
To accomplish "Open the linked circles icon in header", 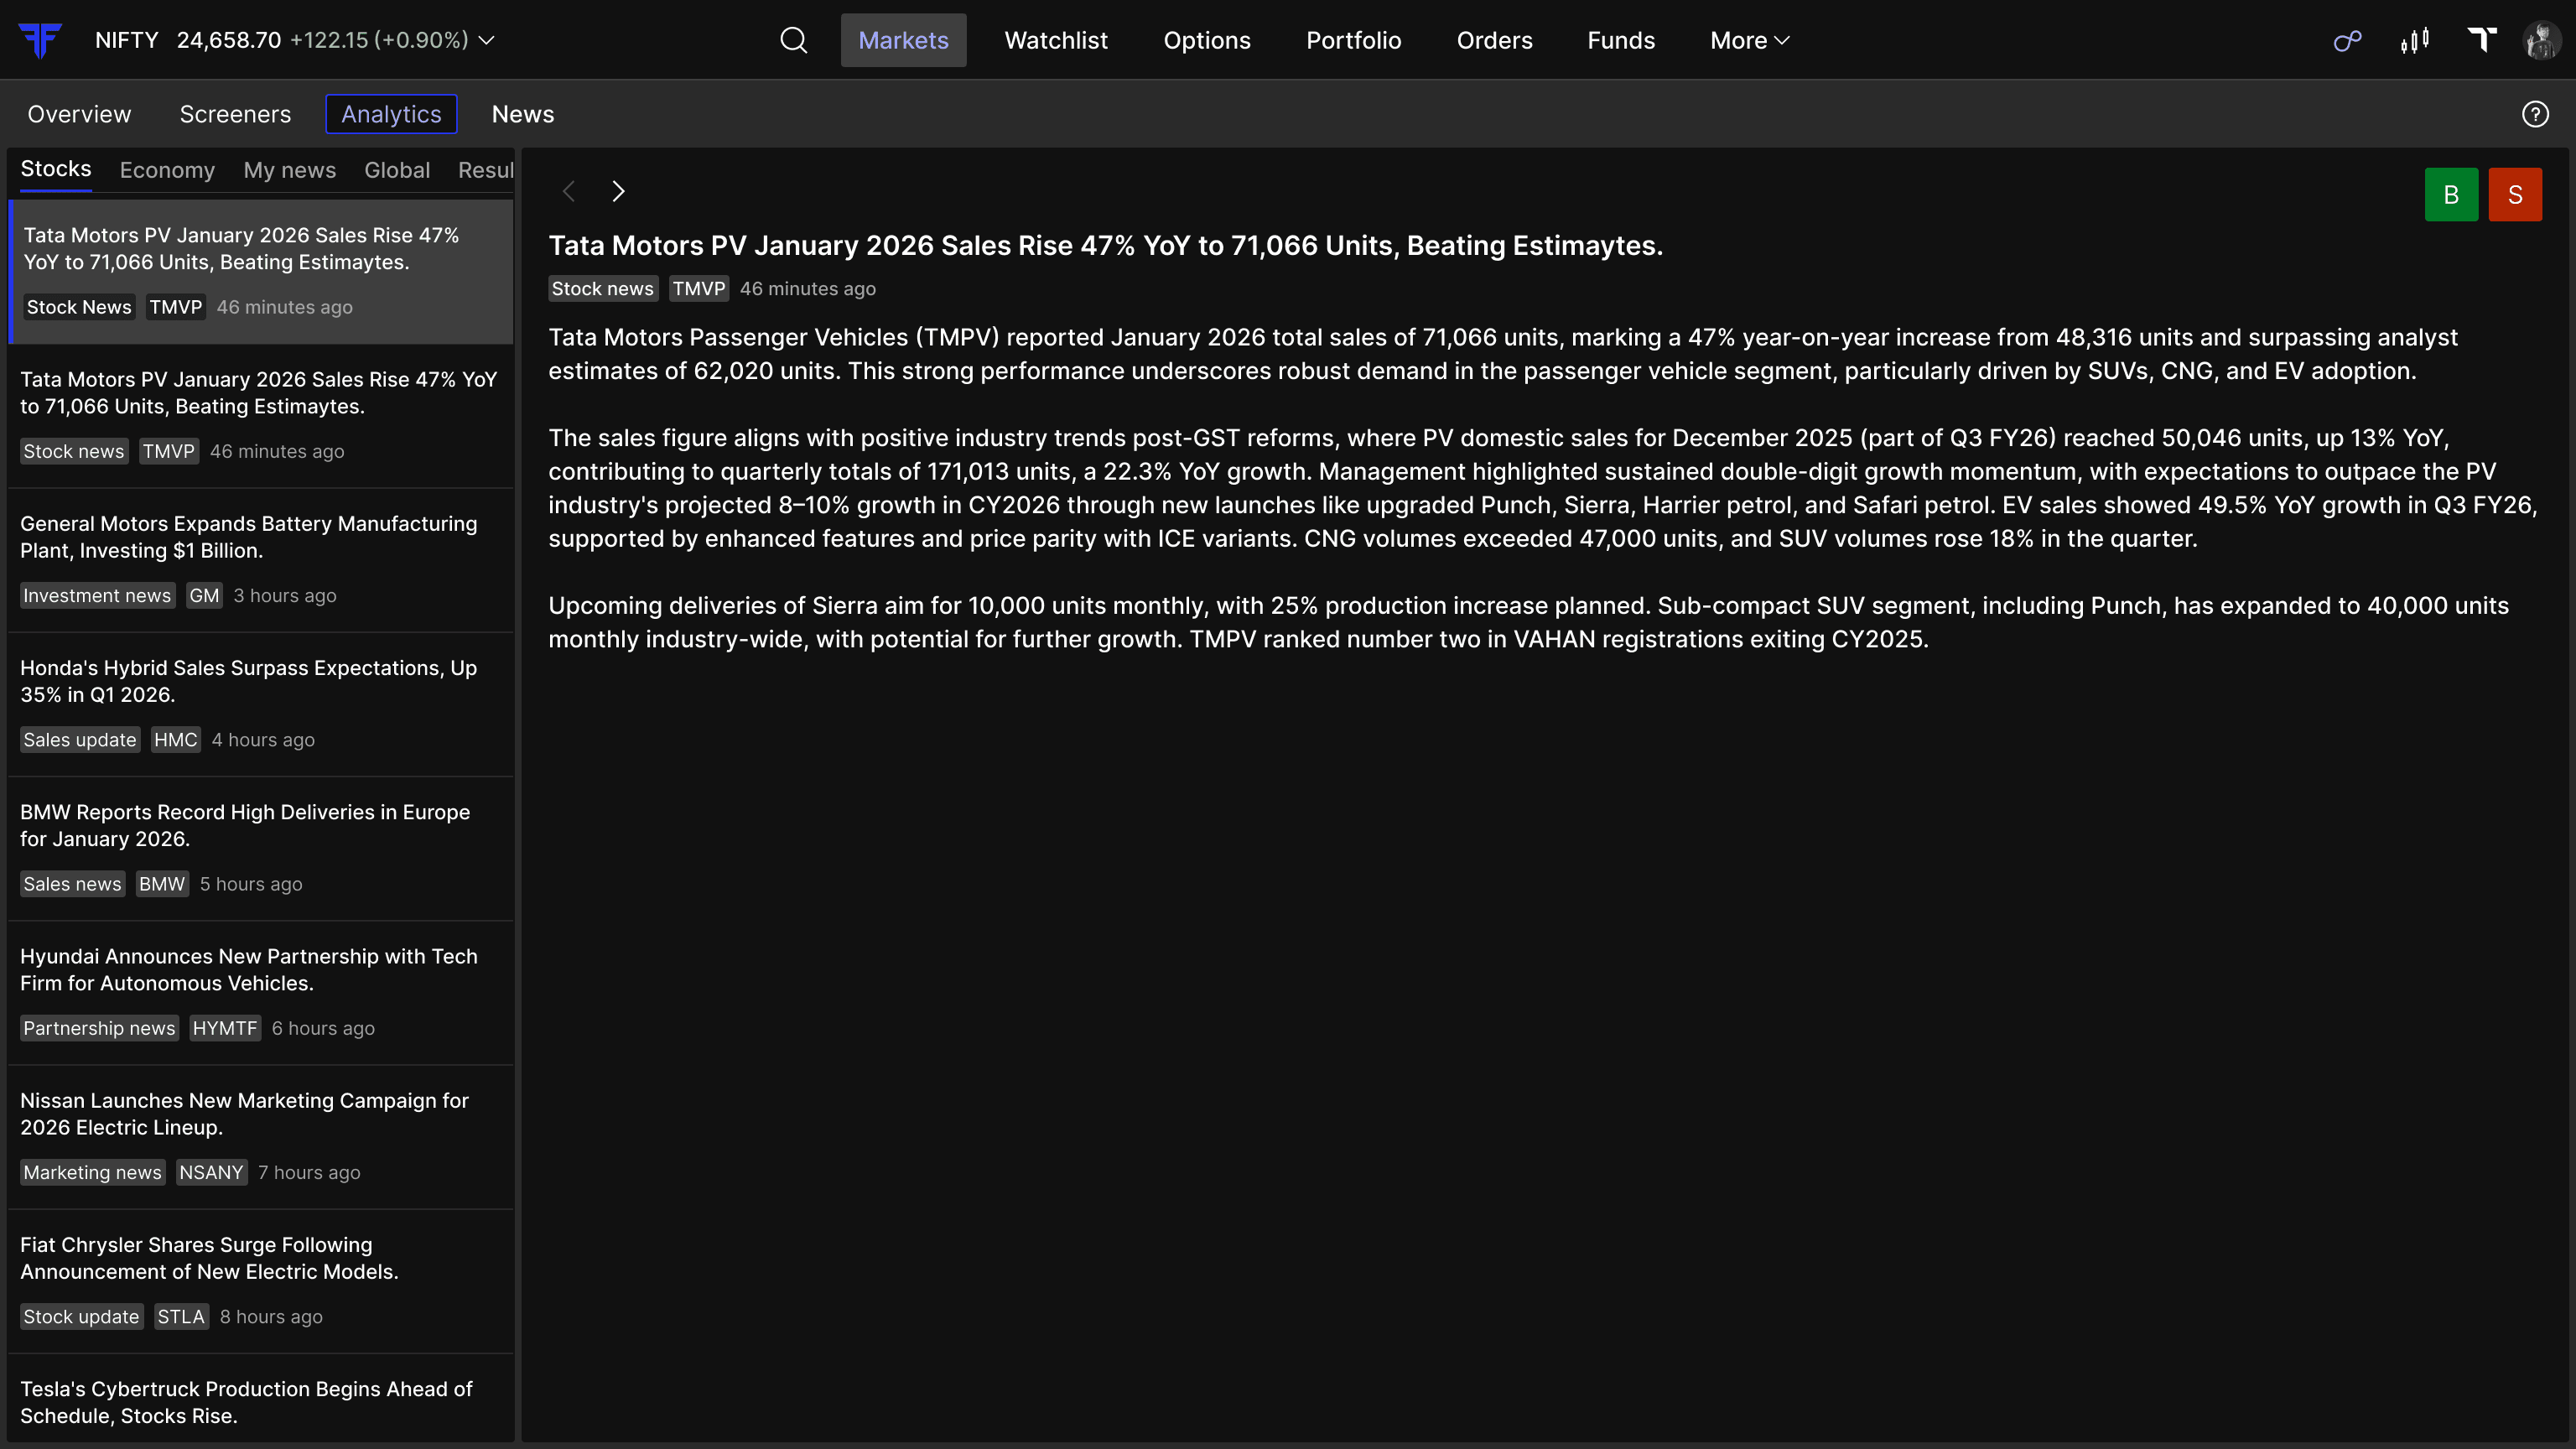I will [x=2347, y=40].
